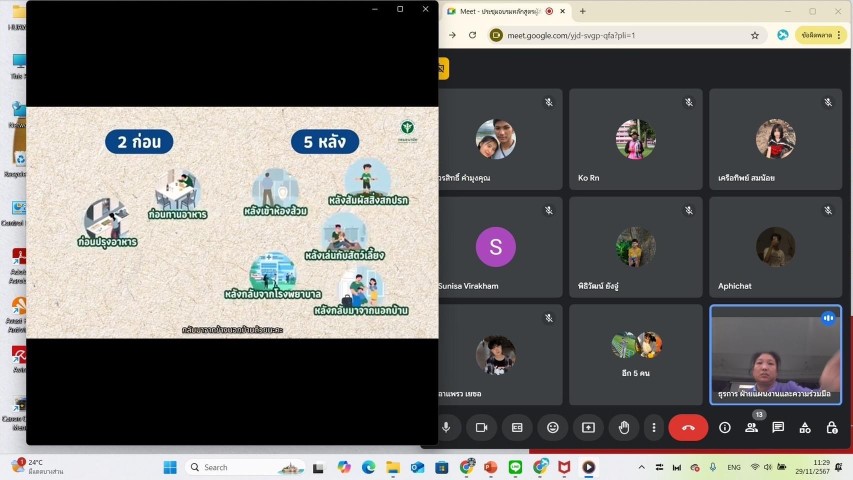This screenshot has height=480, width=853.
Task: Open Meet's three-dot more options menu
Action: point(653,427)
